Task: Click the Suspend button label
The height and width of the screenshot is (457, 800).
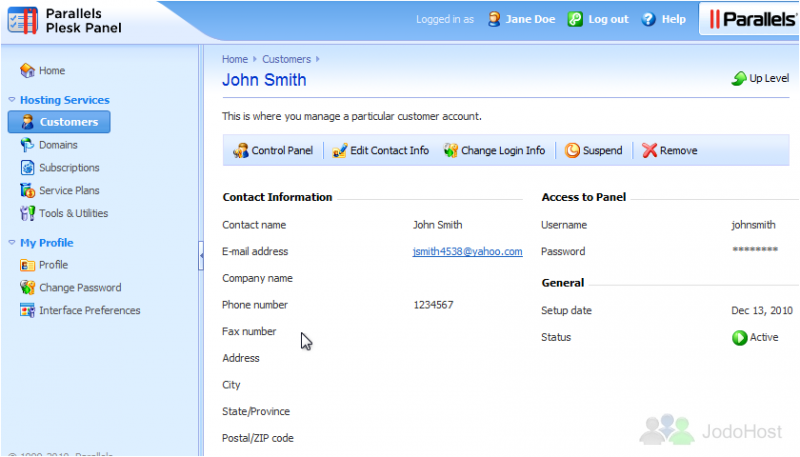Action: point(603,150)
